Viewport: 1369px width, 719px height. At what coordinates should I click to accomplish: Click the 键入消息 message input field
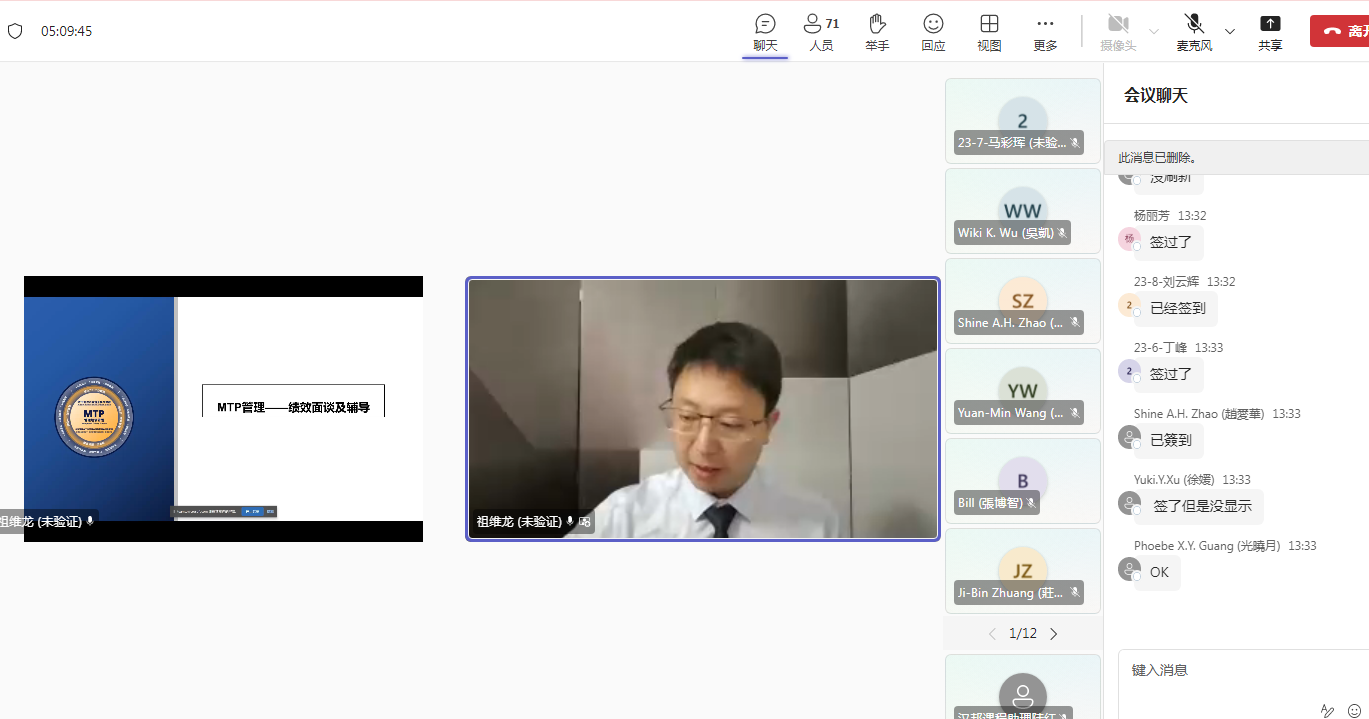(1240, 670)
